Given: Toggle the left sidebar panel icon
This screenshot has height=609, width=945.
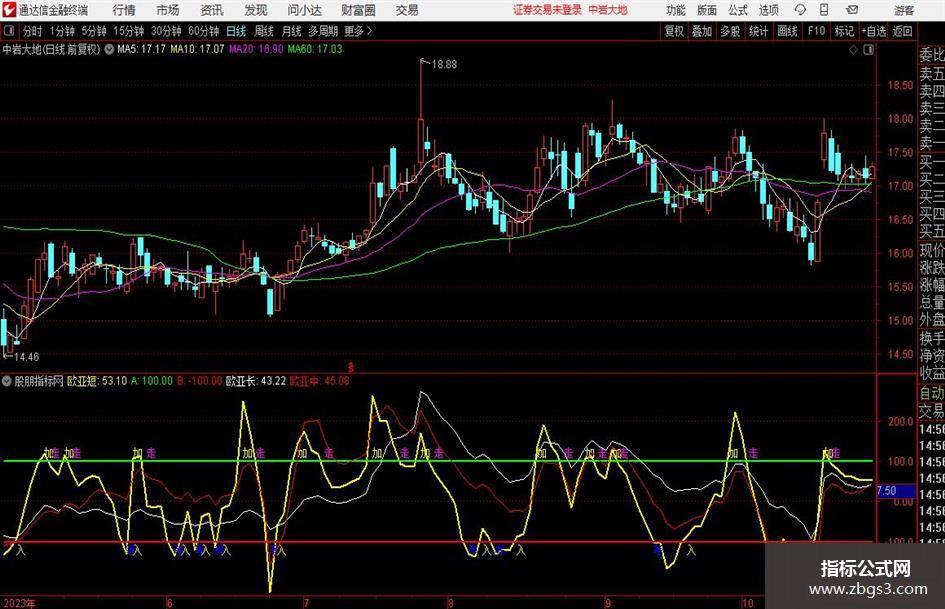Looking at the screenshot, I should coord(8,31).
